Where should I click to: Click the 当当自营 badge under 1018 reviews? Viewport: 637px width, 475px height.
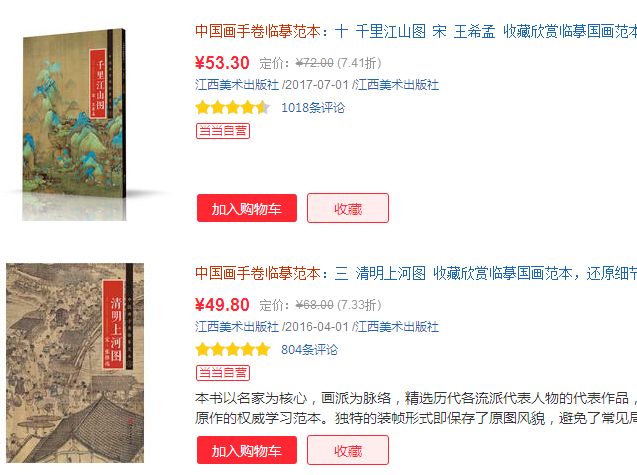click(223, 131)
